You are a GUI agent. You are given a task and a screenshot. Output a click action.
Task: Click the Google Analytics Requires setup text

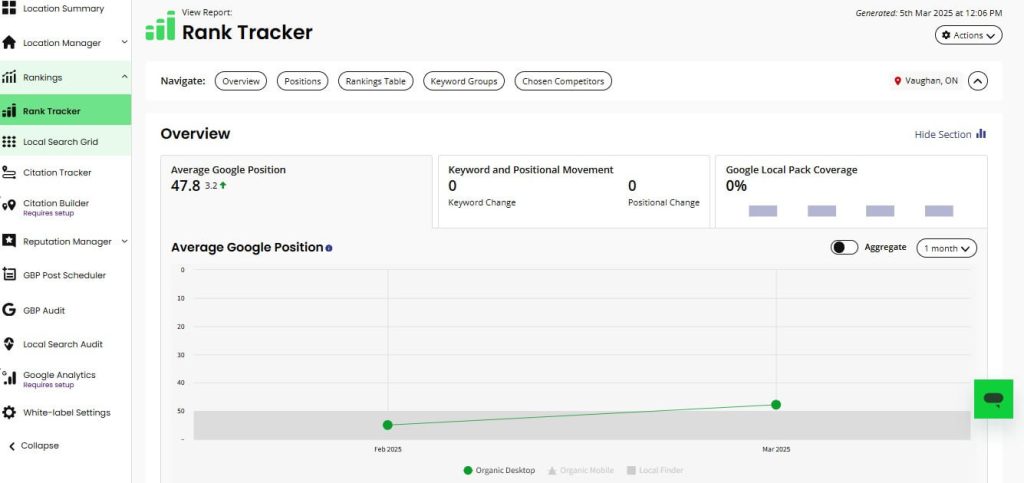[x=48, y=385]
